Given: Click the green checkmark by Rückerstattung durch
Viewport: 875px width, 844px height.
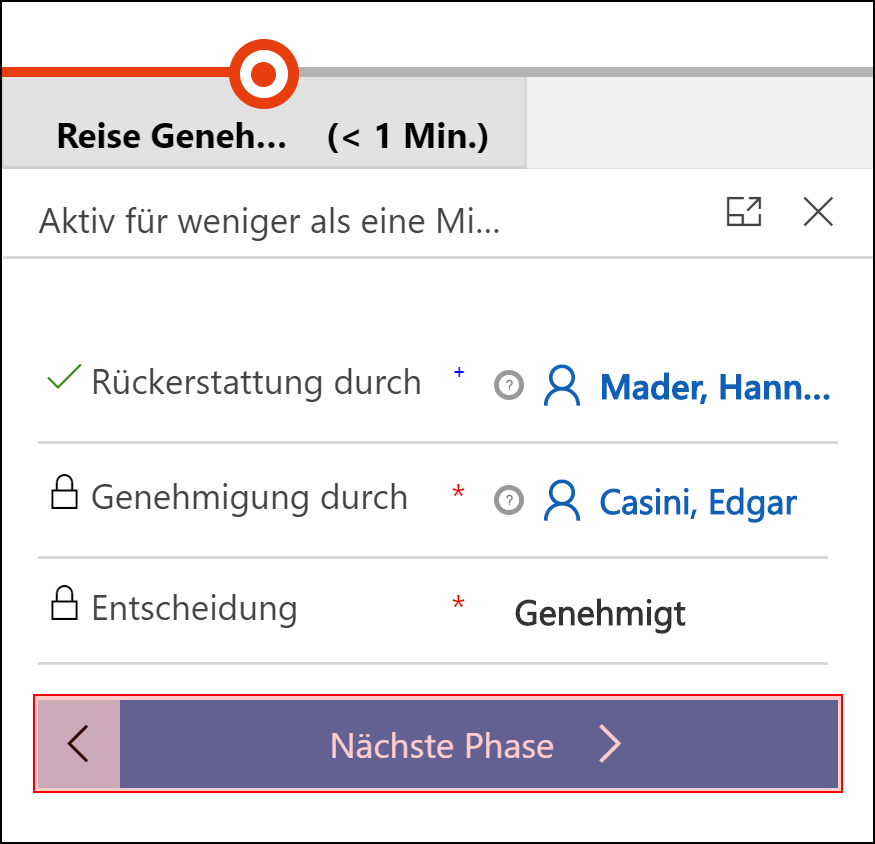Looking at the screenshot, I should (64, 376).
